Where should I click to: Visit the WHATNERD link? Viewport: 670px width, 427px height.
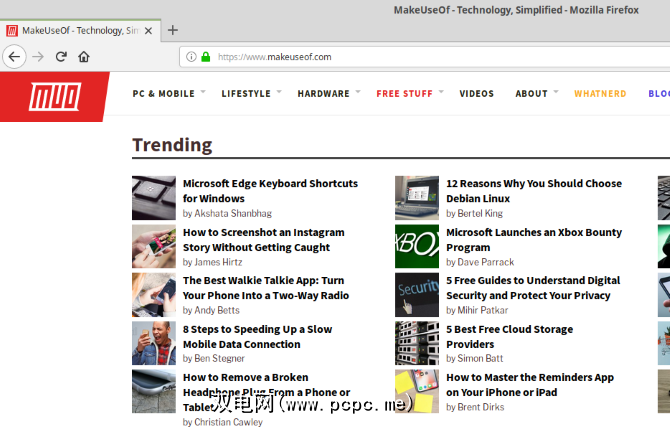pyautogui.click(x=600, y=94)
